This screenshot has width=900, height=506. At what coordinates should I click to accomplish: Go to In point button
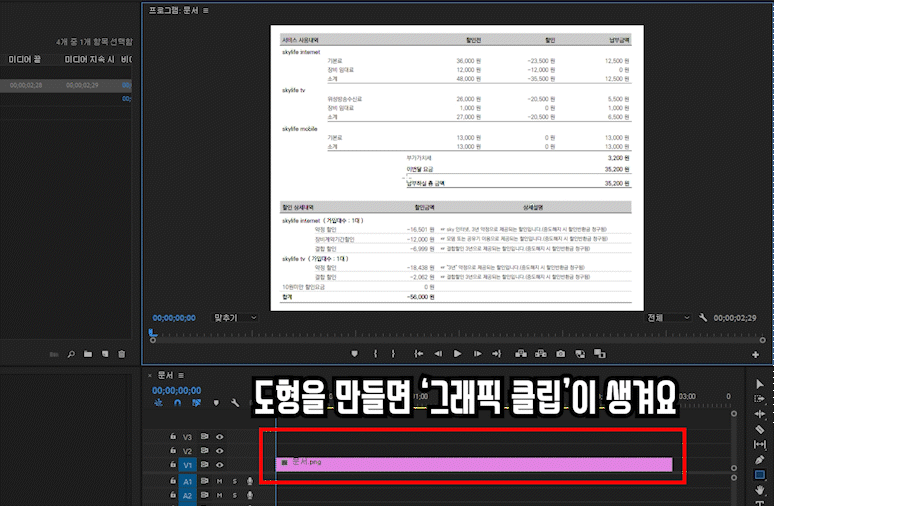pos(418,354)
